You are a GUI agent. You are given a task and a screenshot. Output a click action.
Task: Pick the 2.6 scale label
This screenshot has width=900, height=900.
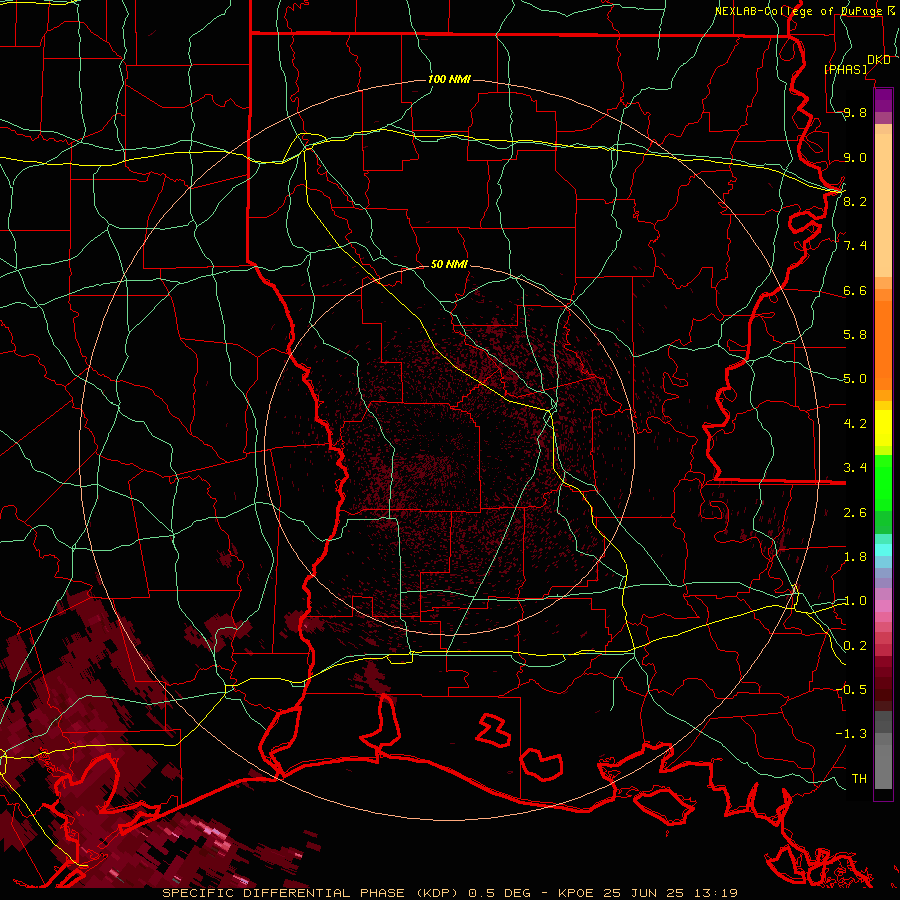pos(855,513)
